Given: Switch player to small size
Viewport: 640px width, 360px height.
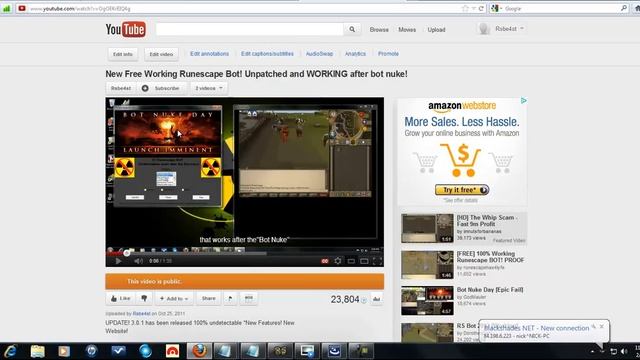Looking at the screenshot, I should (x=351, y=261).
